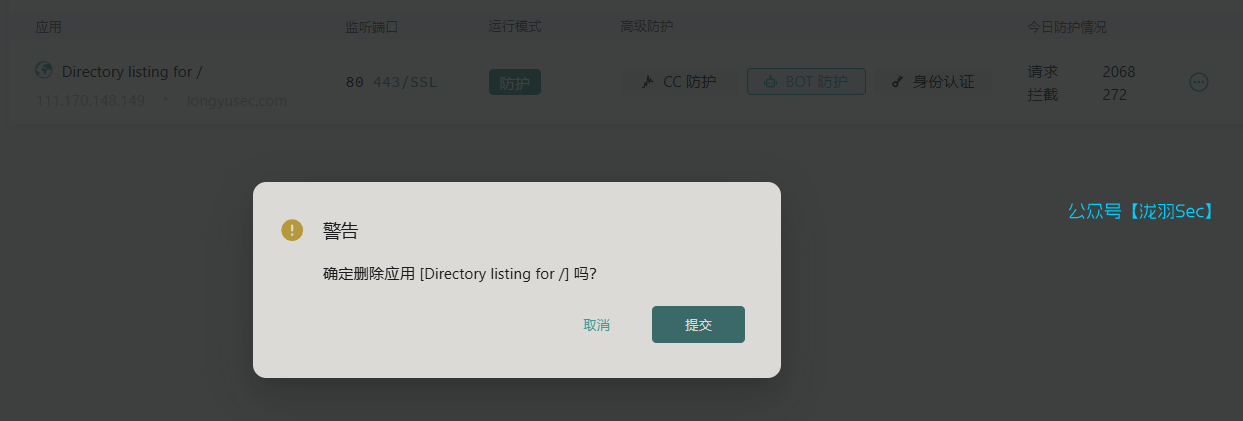Click the 高级防护 column header
Viewport: 1243px width, 421px height.
click(x=647, y=26)
